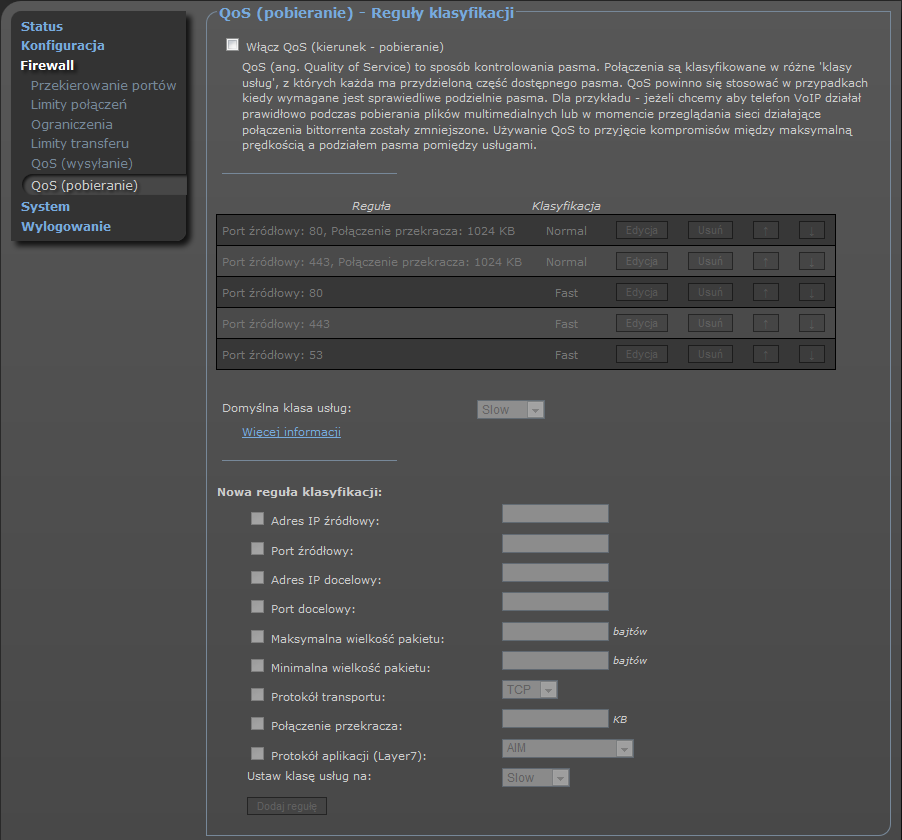Open the Layer7 AIM protocol dropdown
The height and width of the screenshot is (840, 902).
tap(567, 749)
